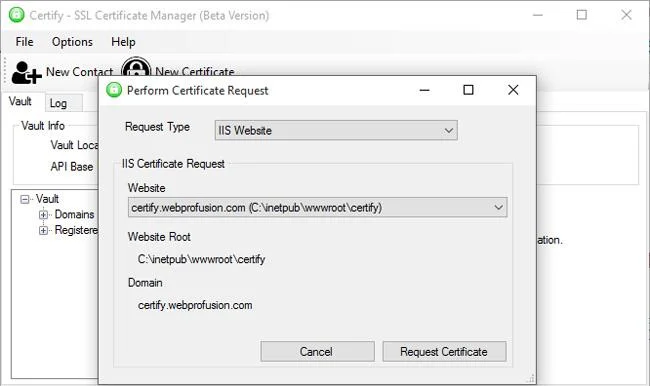Click the green icon in Perform Certificate Request dialog title

[114, 90]
